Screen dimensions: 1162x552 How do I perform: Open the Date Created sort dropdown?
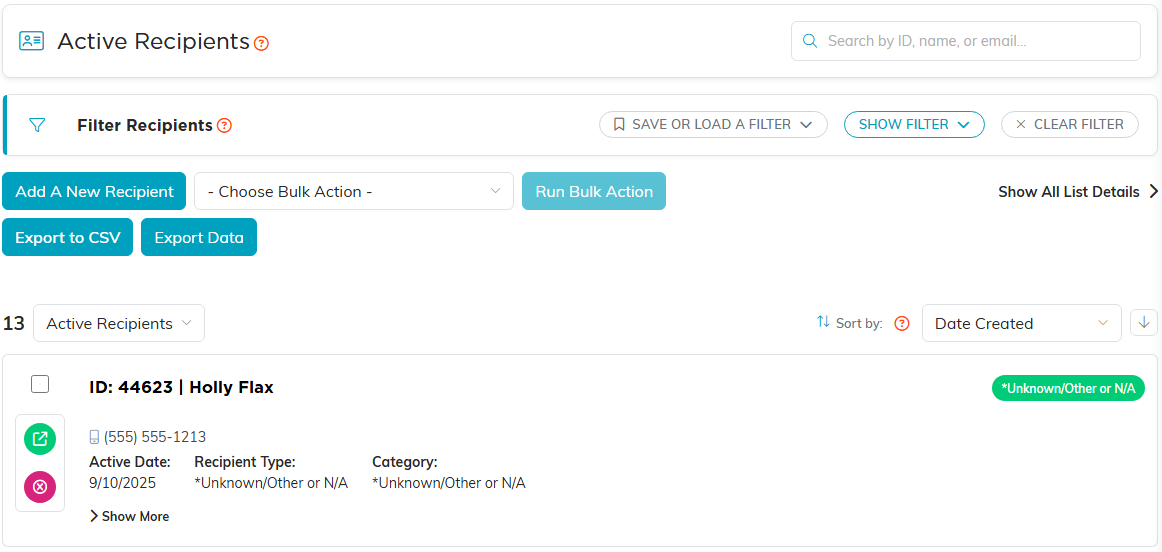(x=1021, y=324)
